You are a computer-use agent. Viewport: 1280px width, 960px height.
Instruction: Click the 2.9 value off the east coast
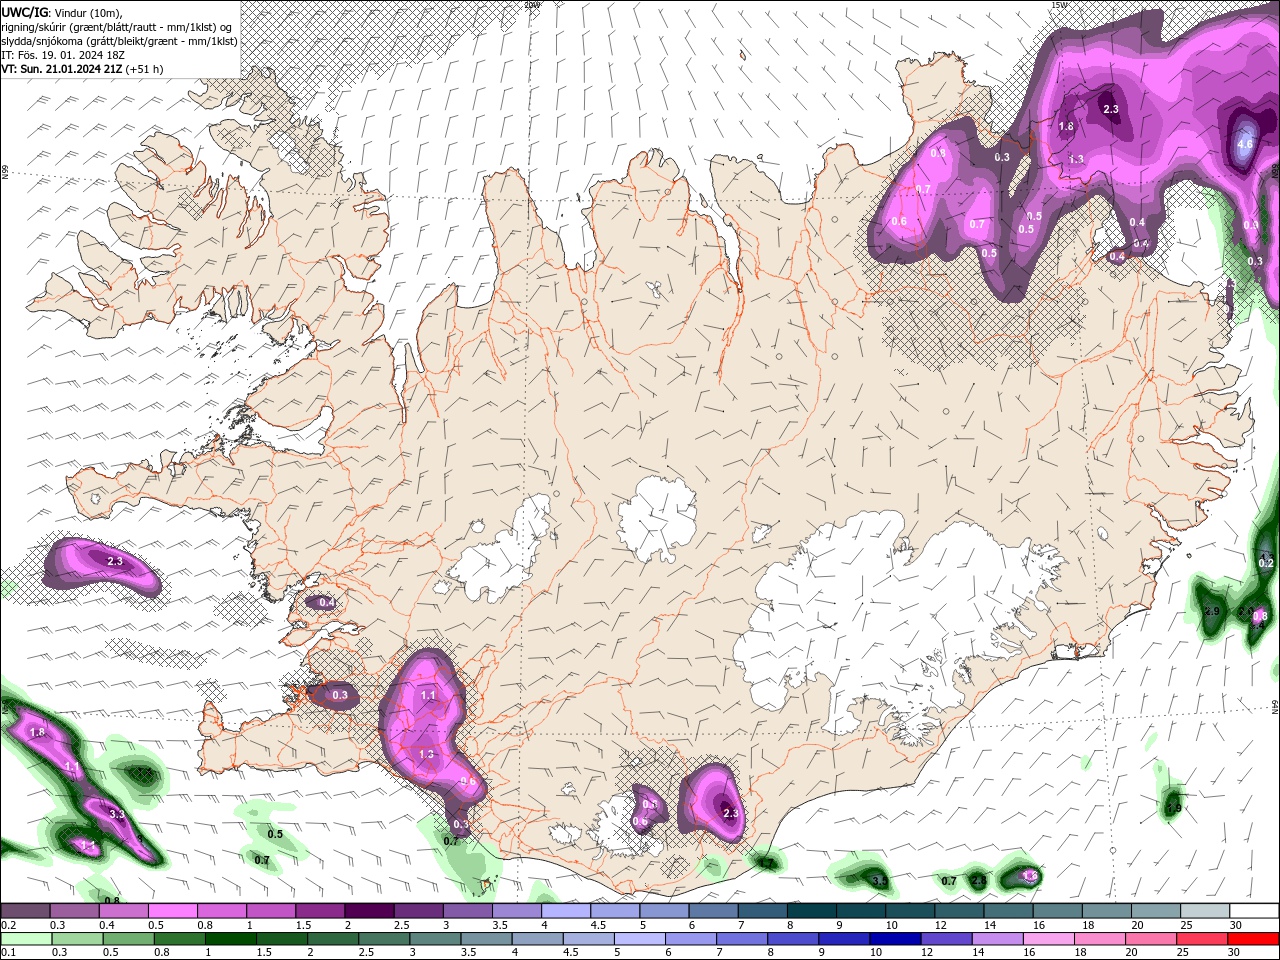[1213, 611]
